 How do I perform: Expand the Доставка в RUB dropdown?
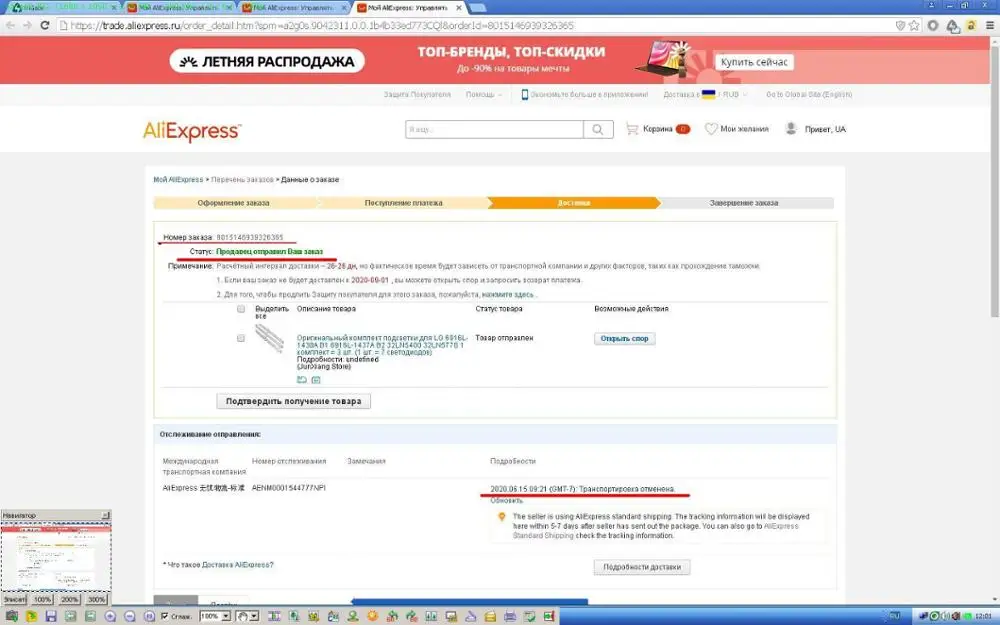[x=705, y=94]
